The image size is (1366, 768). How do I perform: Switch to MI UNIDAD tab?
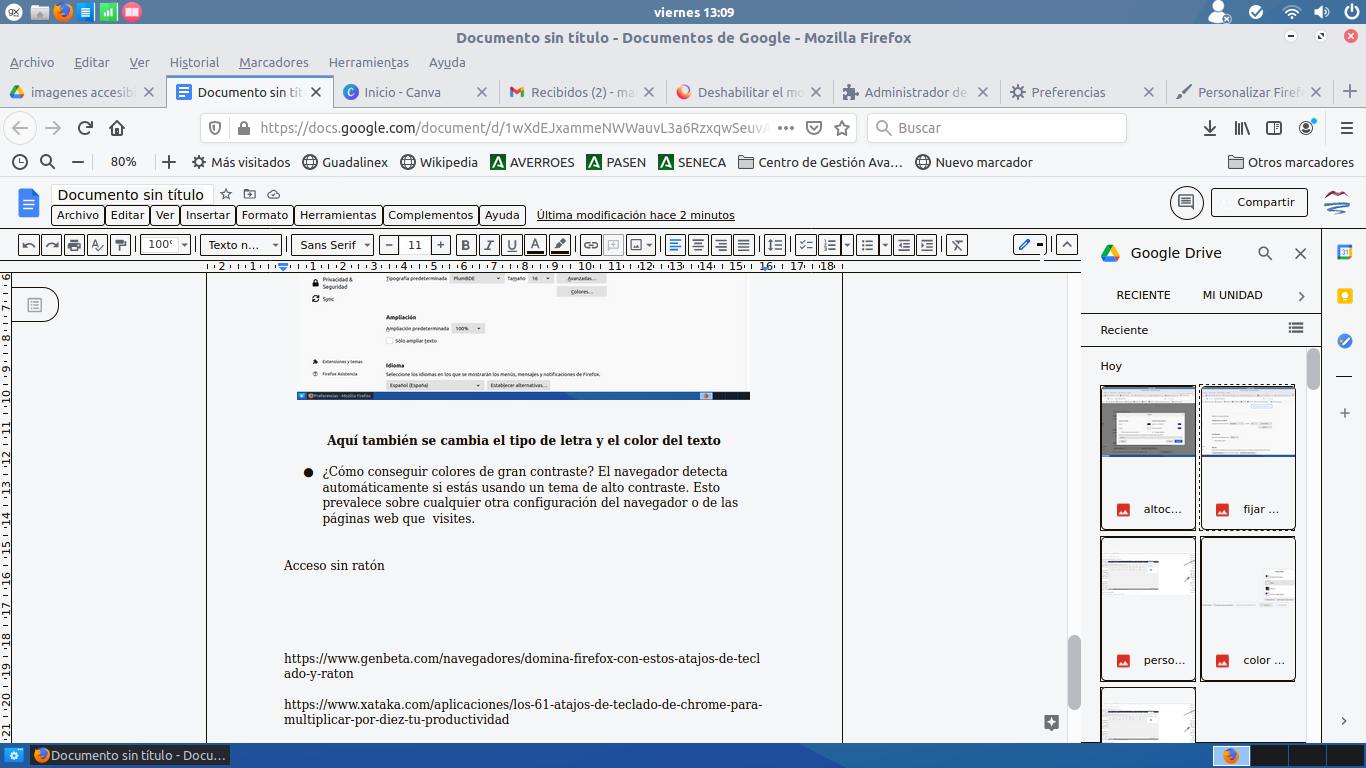(x=1232, y=296)
